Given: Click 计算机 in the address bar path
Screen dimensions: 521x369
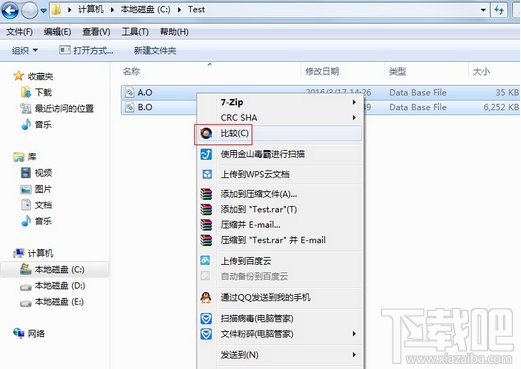Looking at the screenshot, I should pos(91,10).
